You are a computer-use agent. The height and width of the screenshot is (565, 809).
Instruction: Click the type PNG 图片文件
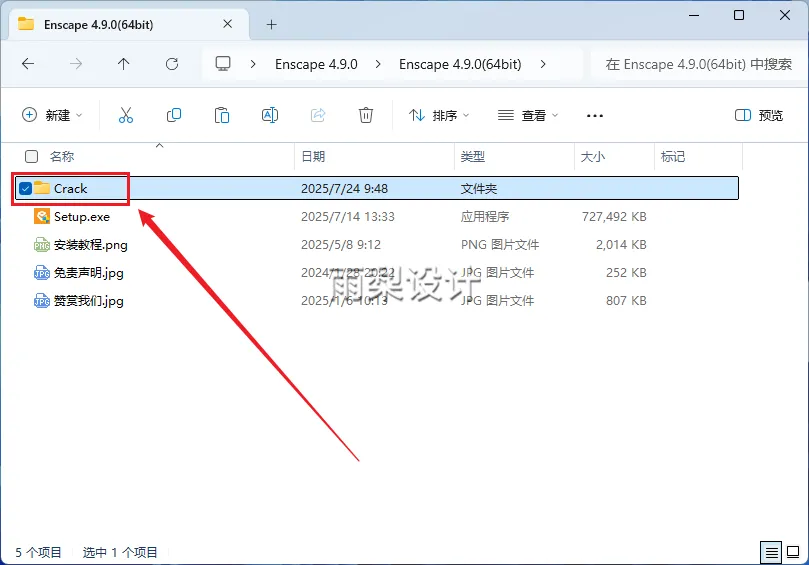500,245
